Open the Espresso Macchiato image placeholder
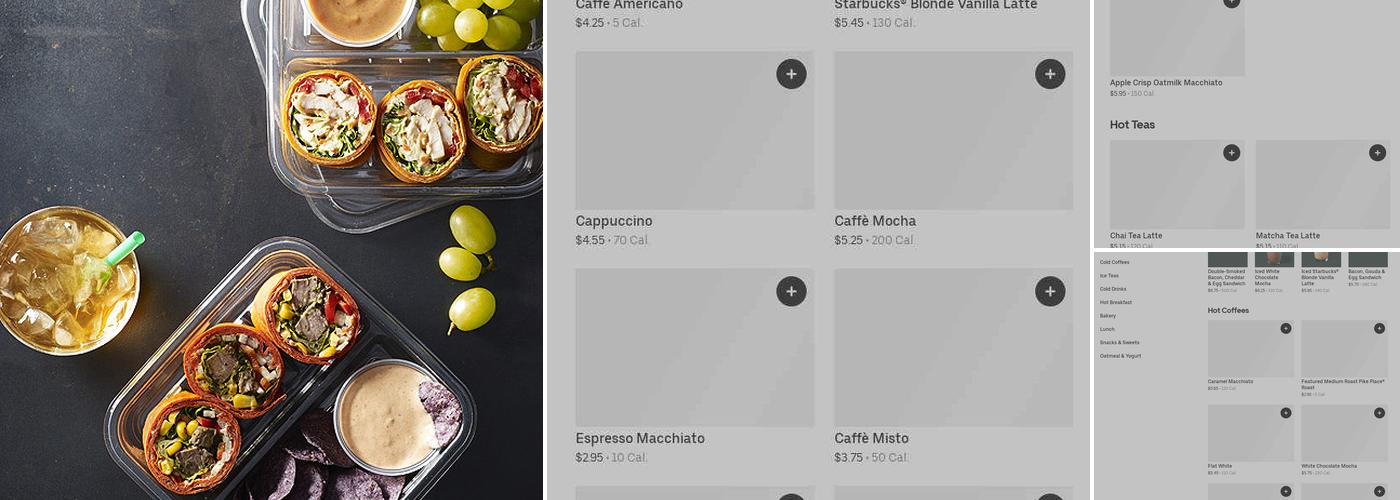The width and height of the screenshot is (1400, 500). click(x=695, y=347)
